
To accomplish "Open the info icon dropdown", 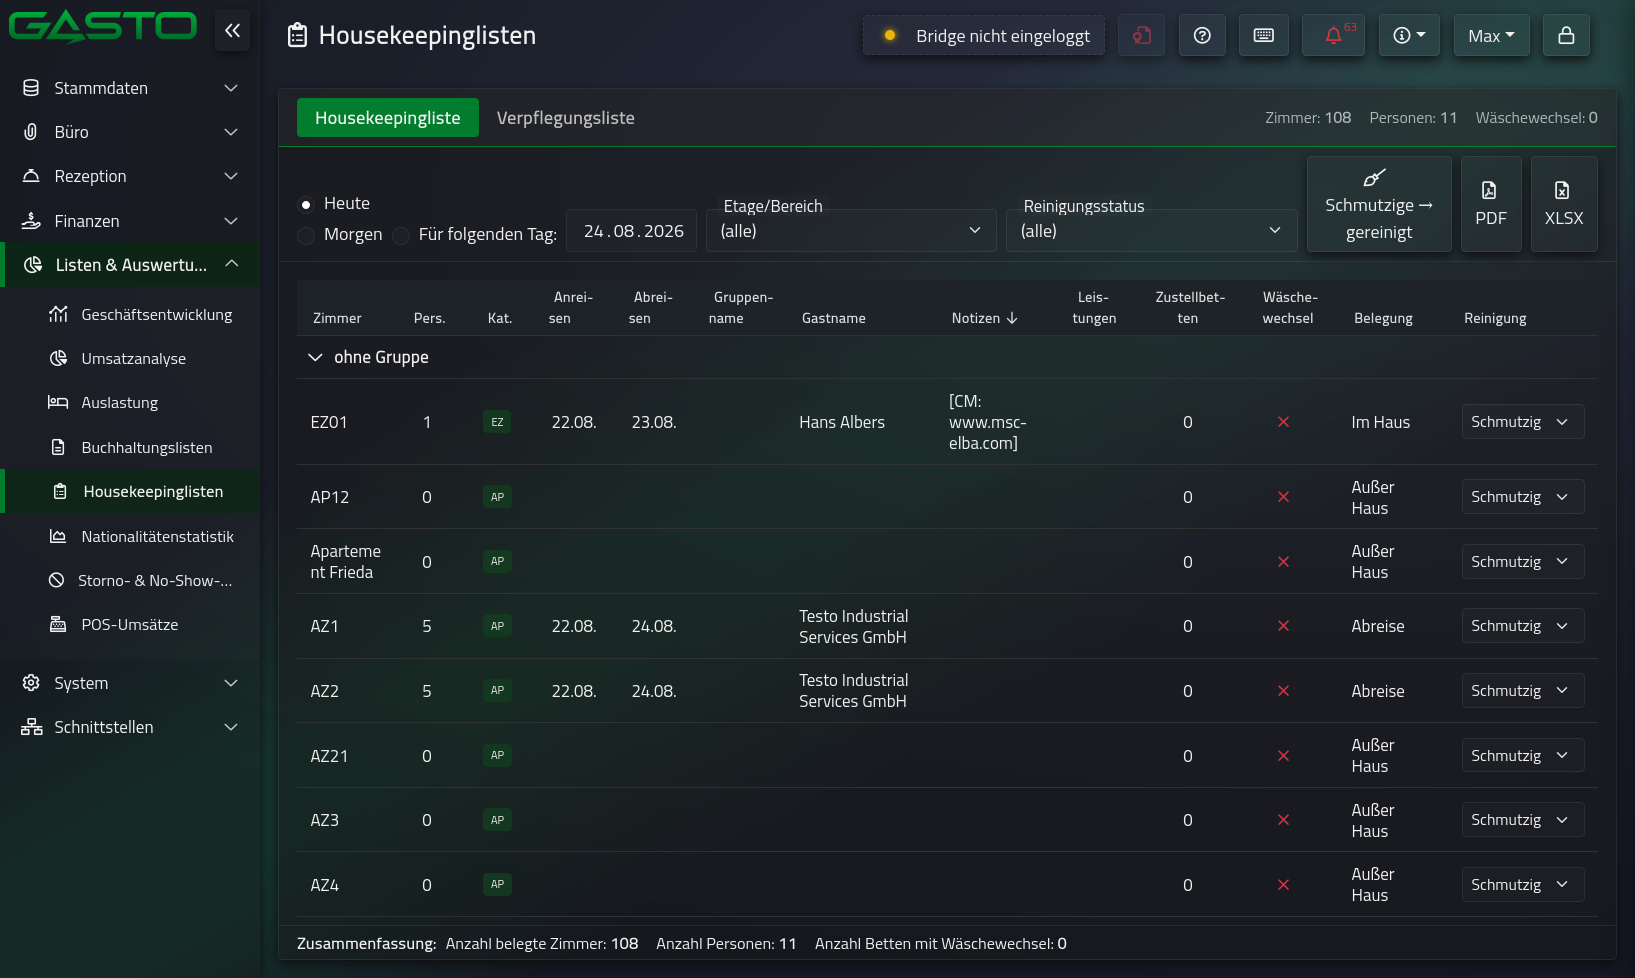I will (x=1409, y=35).
